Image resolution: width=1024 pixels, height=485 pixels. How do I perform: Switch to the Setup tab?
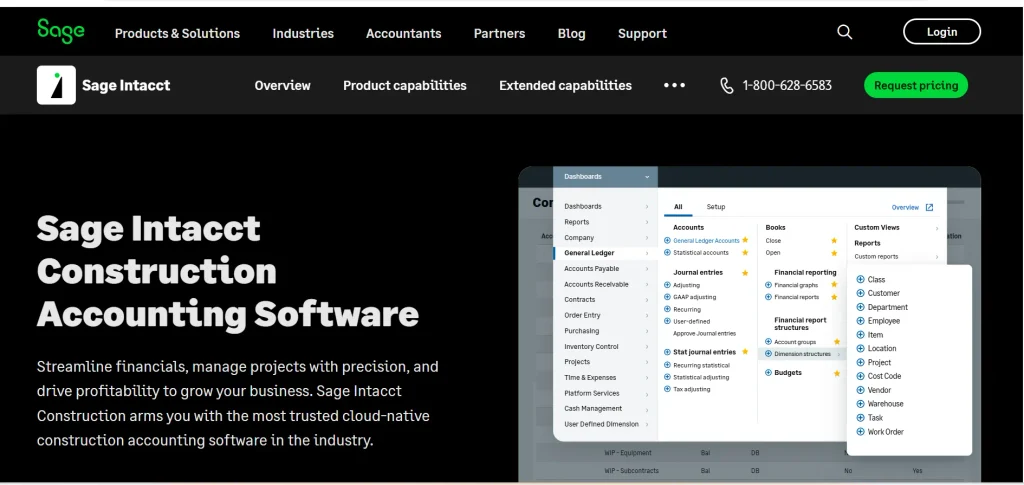(x=716, y=207)
